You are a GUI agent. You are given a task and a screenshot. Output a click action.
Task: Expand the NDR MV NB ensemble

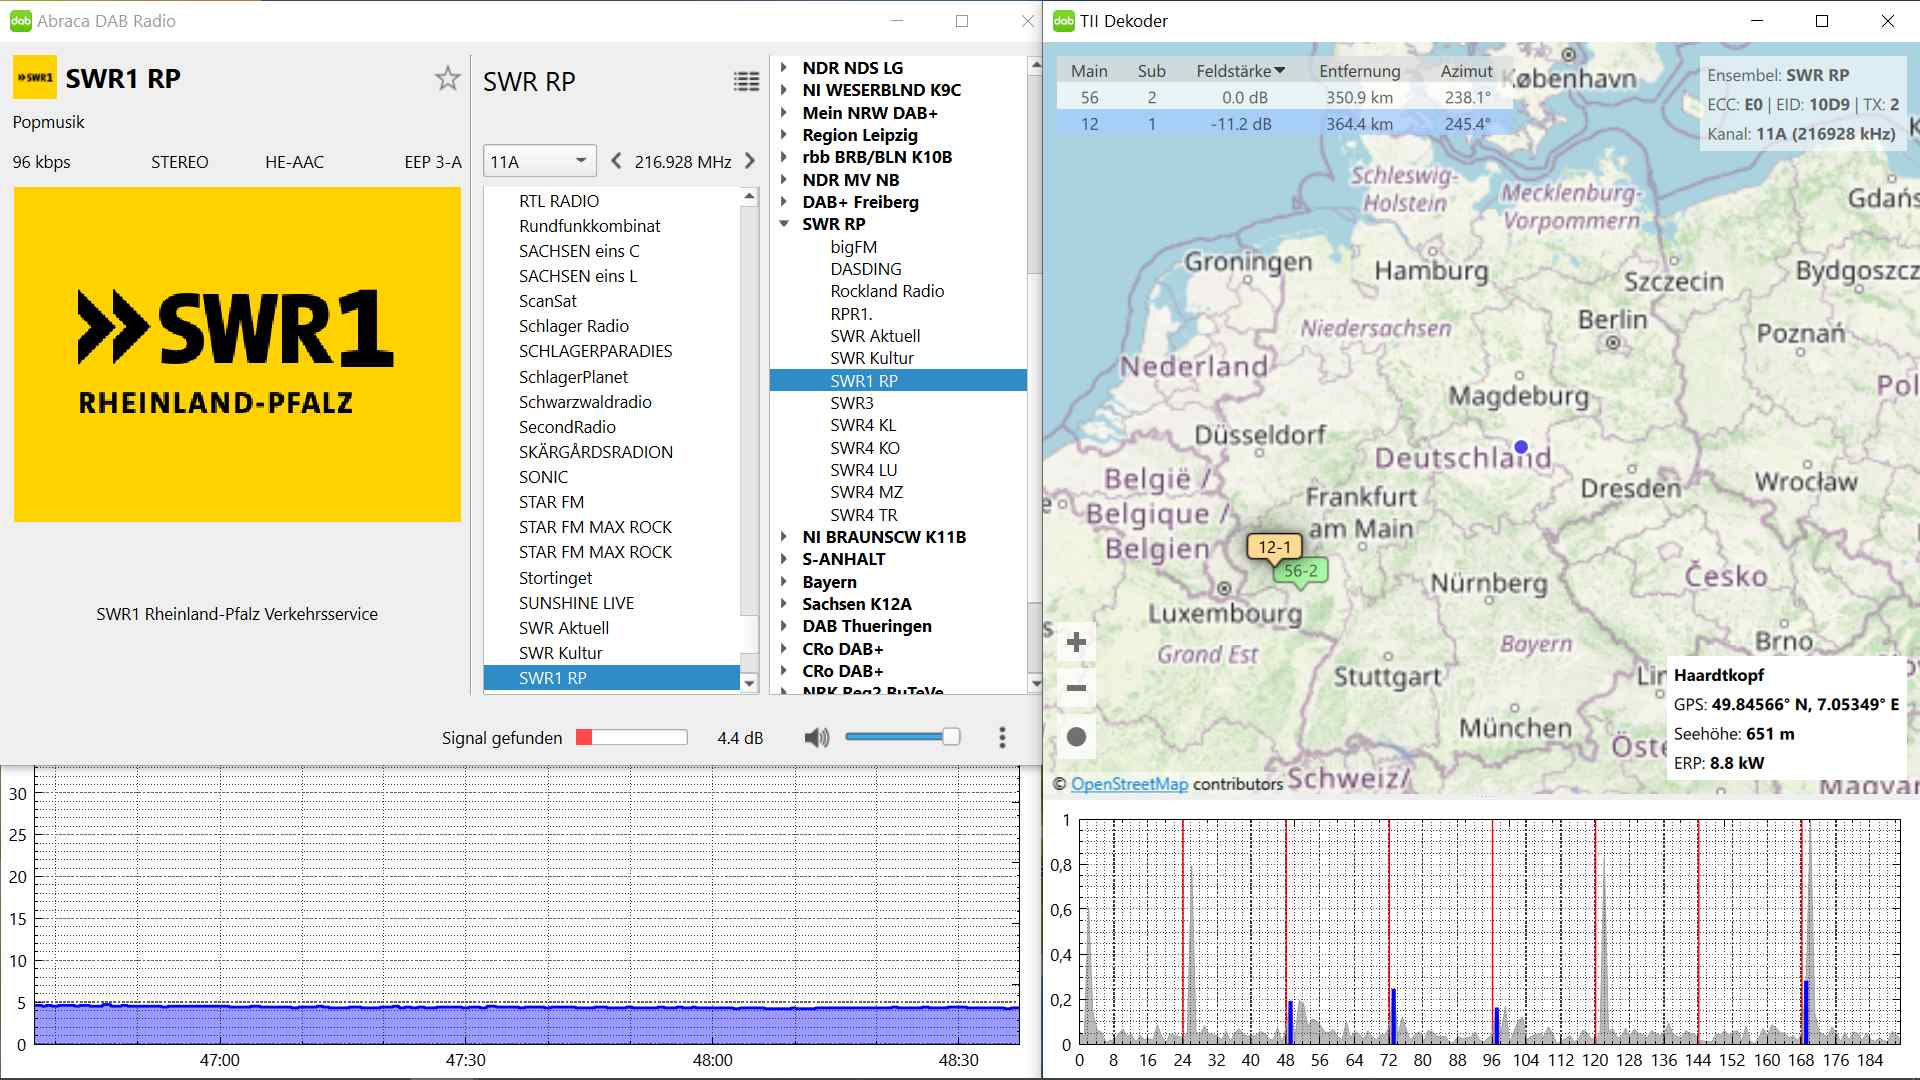[785, 180]
